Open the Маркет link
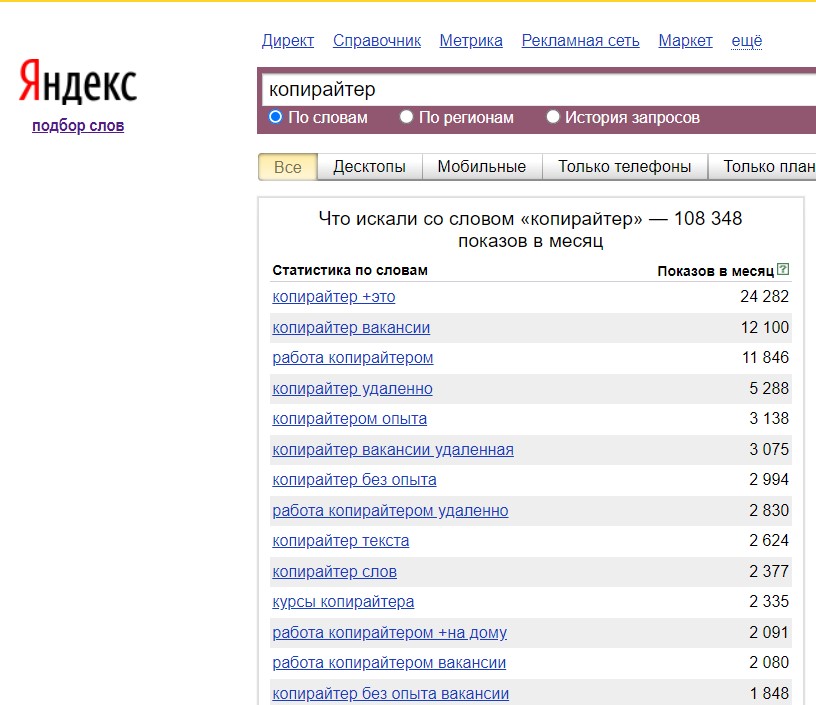816x705 pixels. 685,41
